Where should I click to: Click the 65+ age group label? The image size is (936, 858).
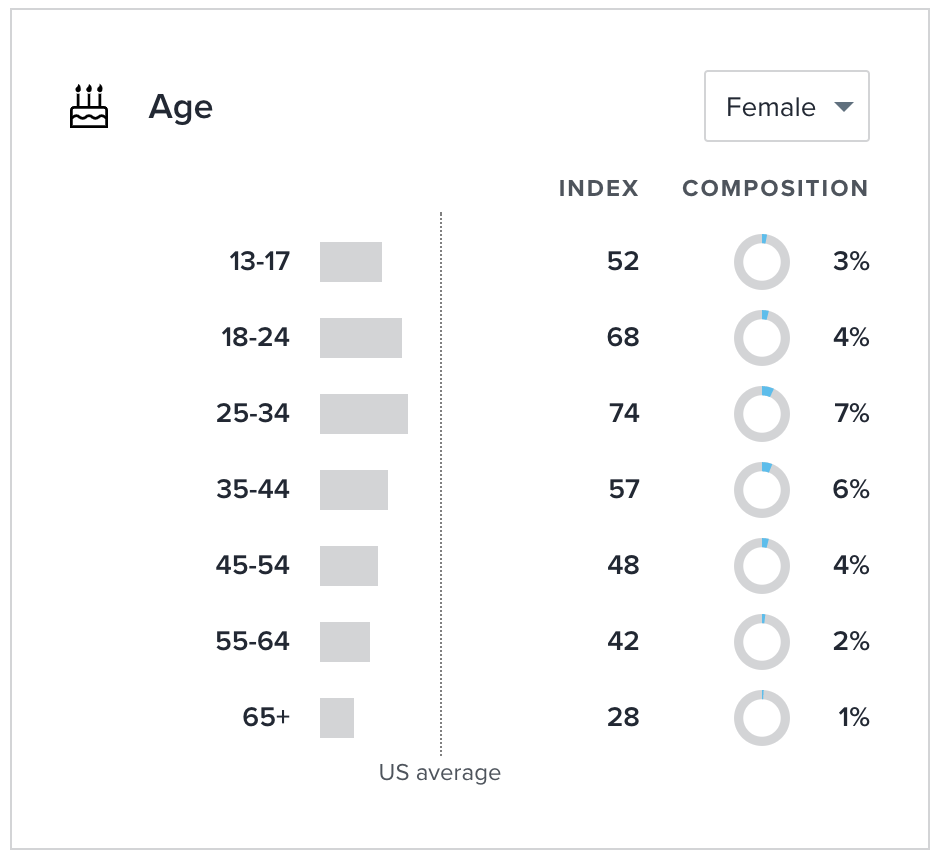click(x=266, y=718)
